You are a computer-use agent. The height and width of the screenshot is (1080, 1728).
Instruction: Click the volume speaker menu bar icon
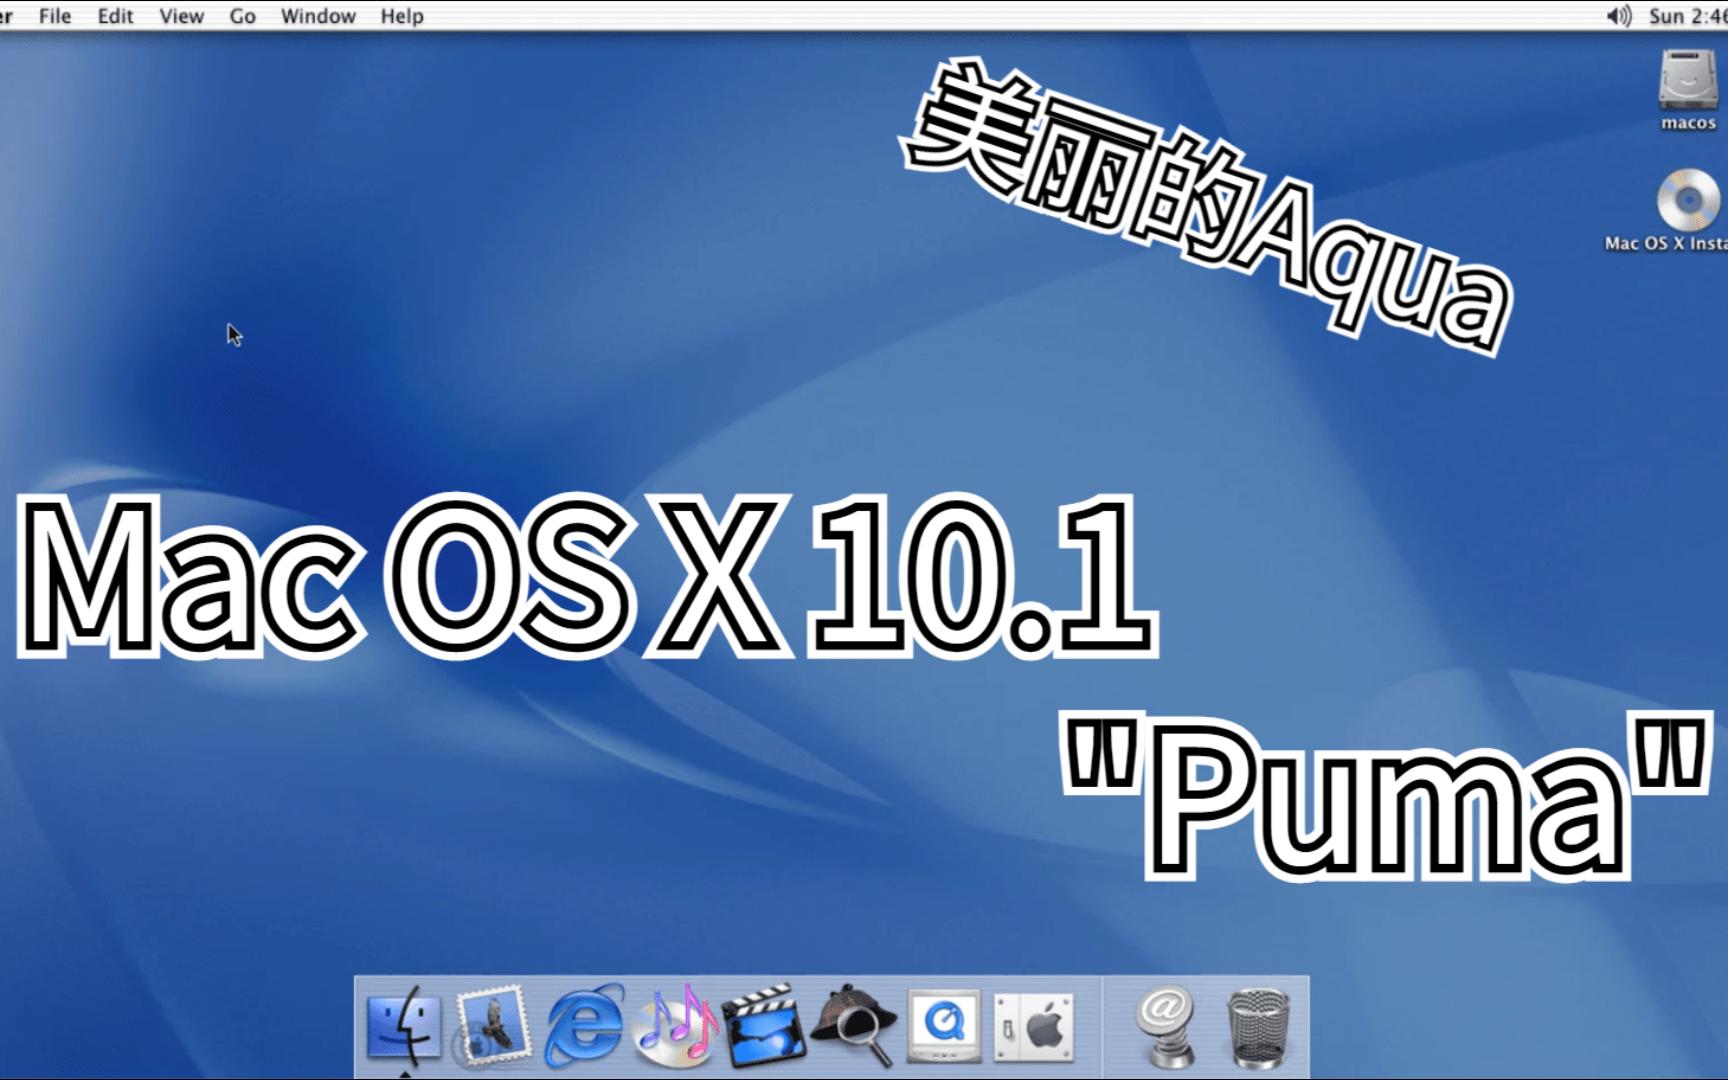[1618, 16]
